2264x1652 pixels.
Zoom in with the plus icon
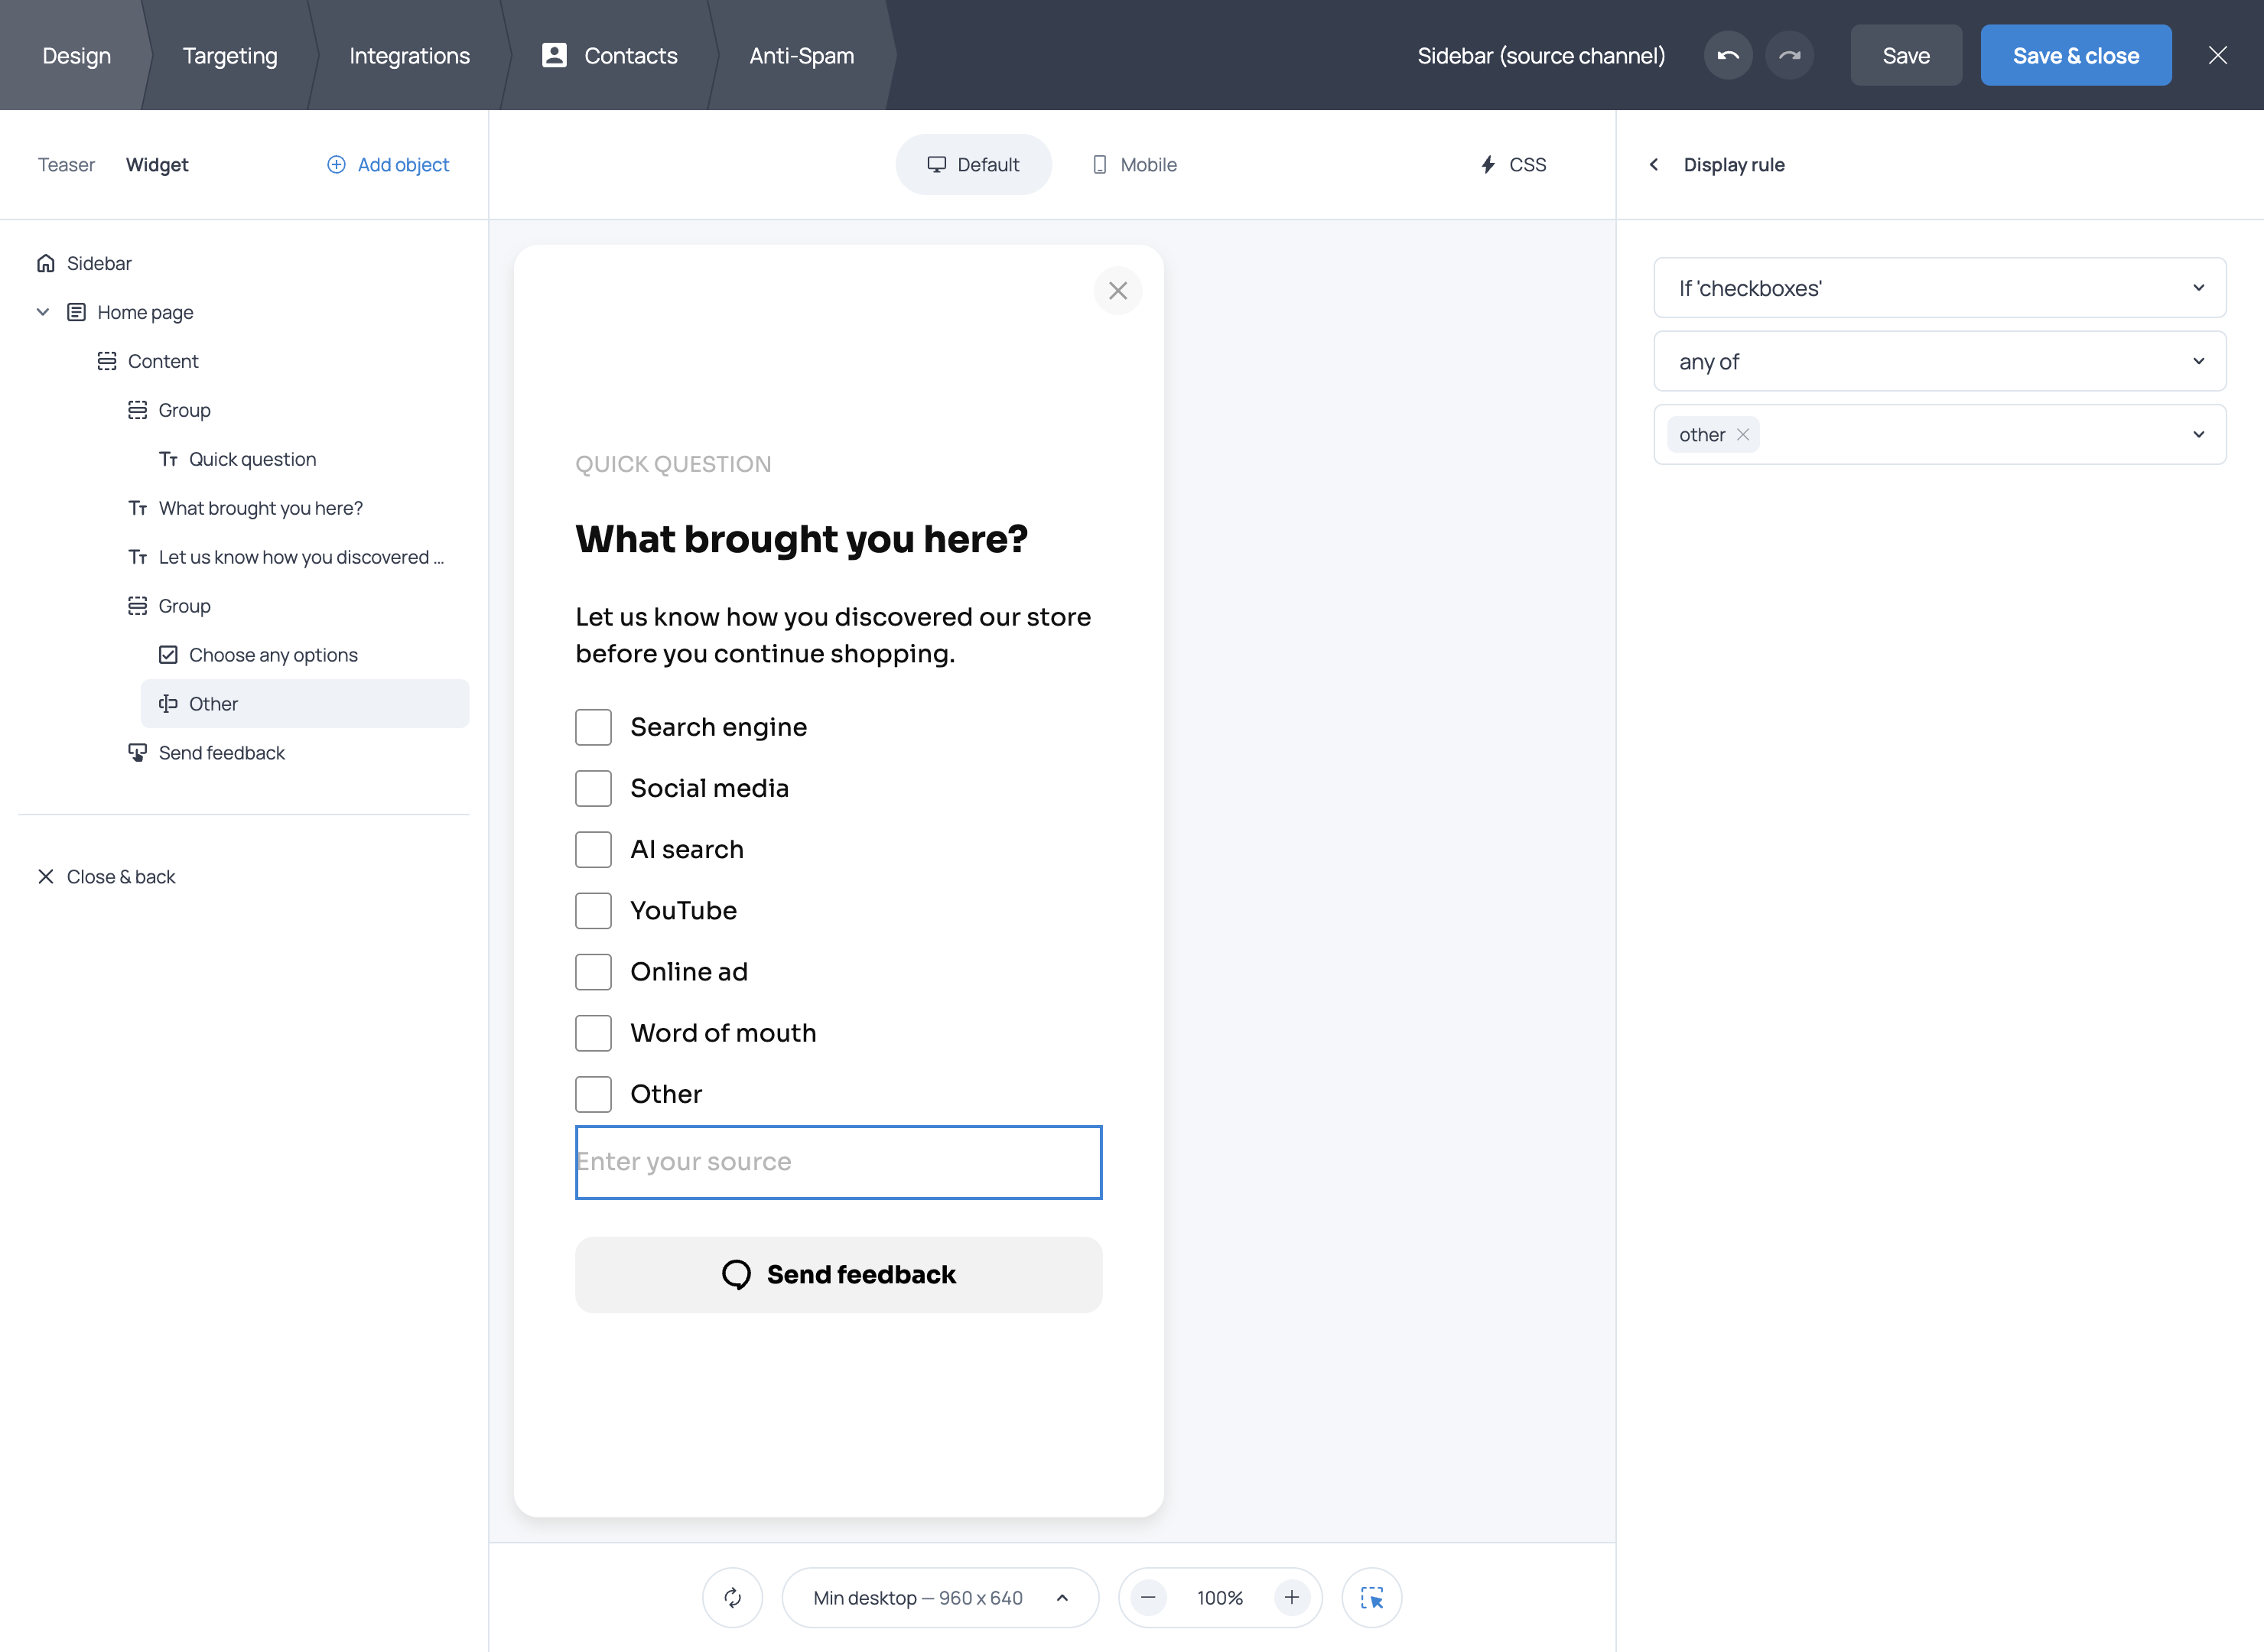click(x=1292, y=1597)
